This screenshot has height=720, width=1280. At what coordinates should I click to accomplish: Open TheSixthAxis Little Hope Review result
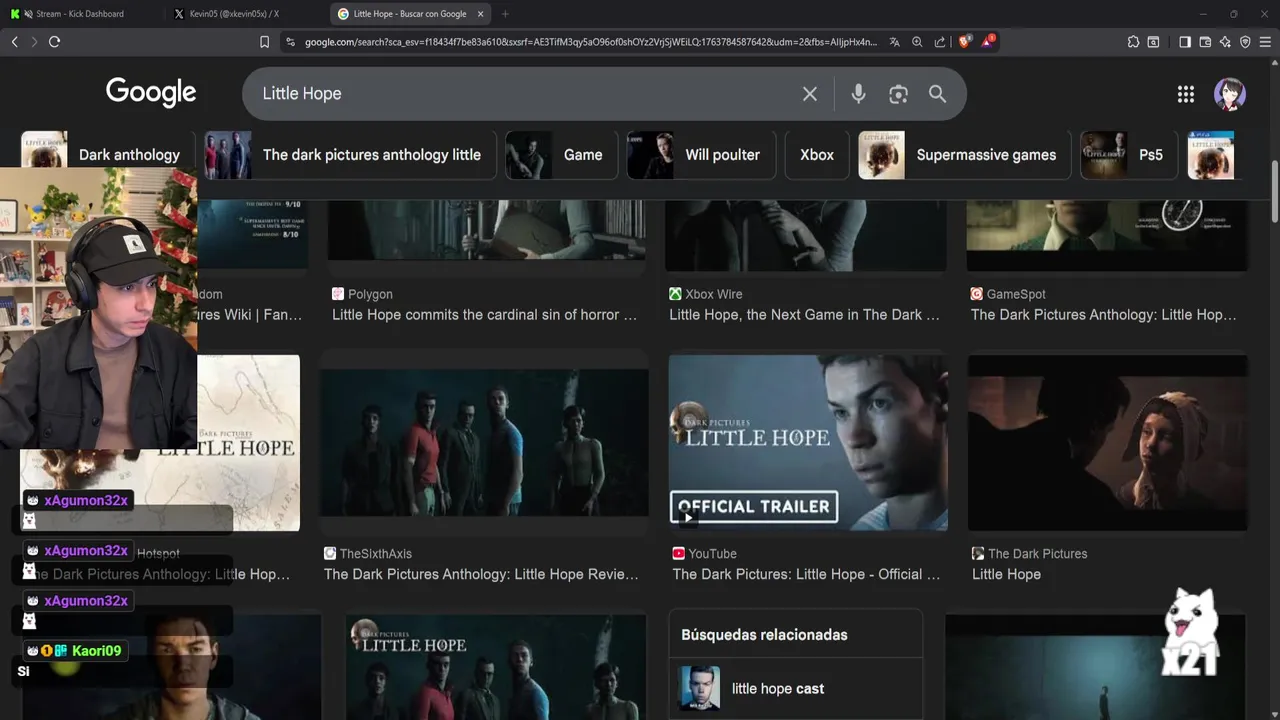click(481, 575)
